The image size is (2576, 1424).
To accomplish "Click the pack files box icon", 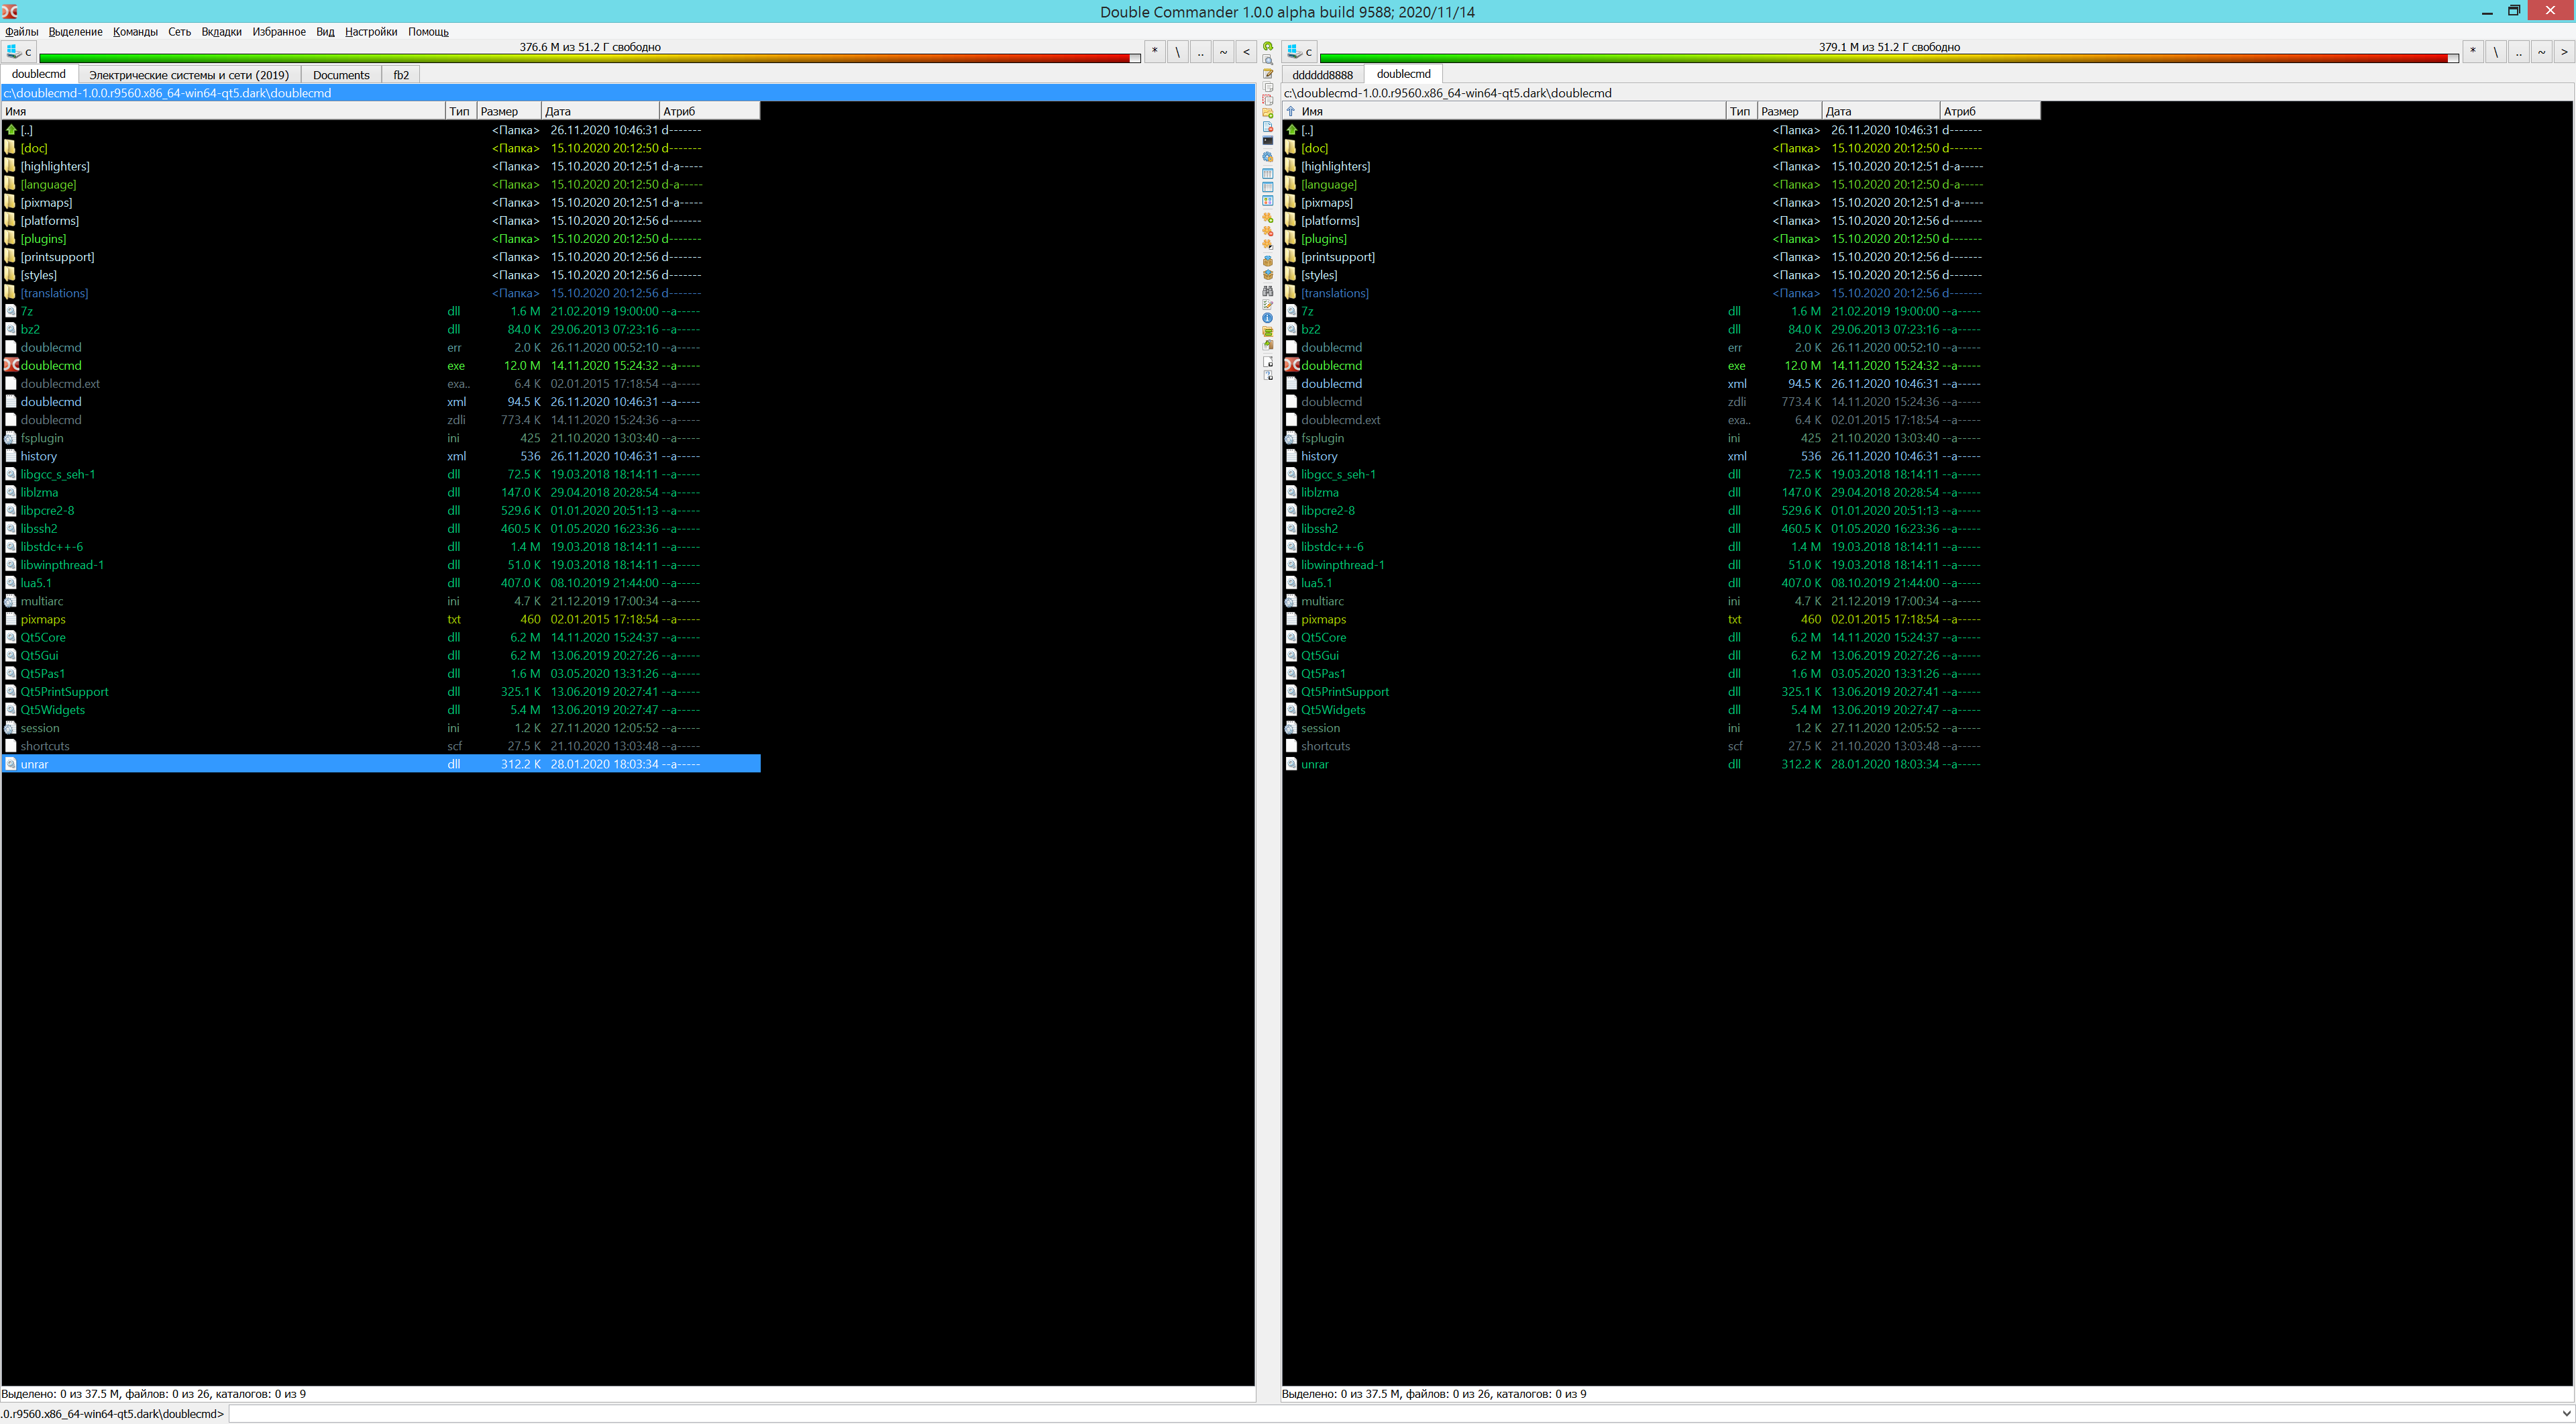I will [x=1268, y=261].
